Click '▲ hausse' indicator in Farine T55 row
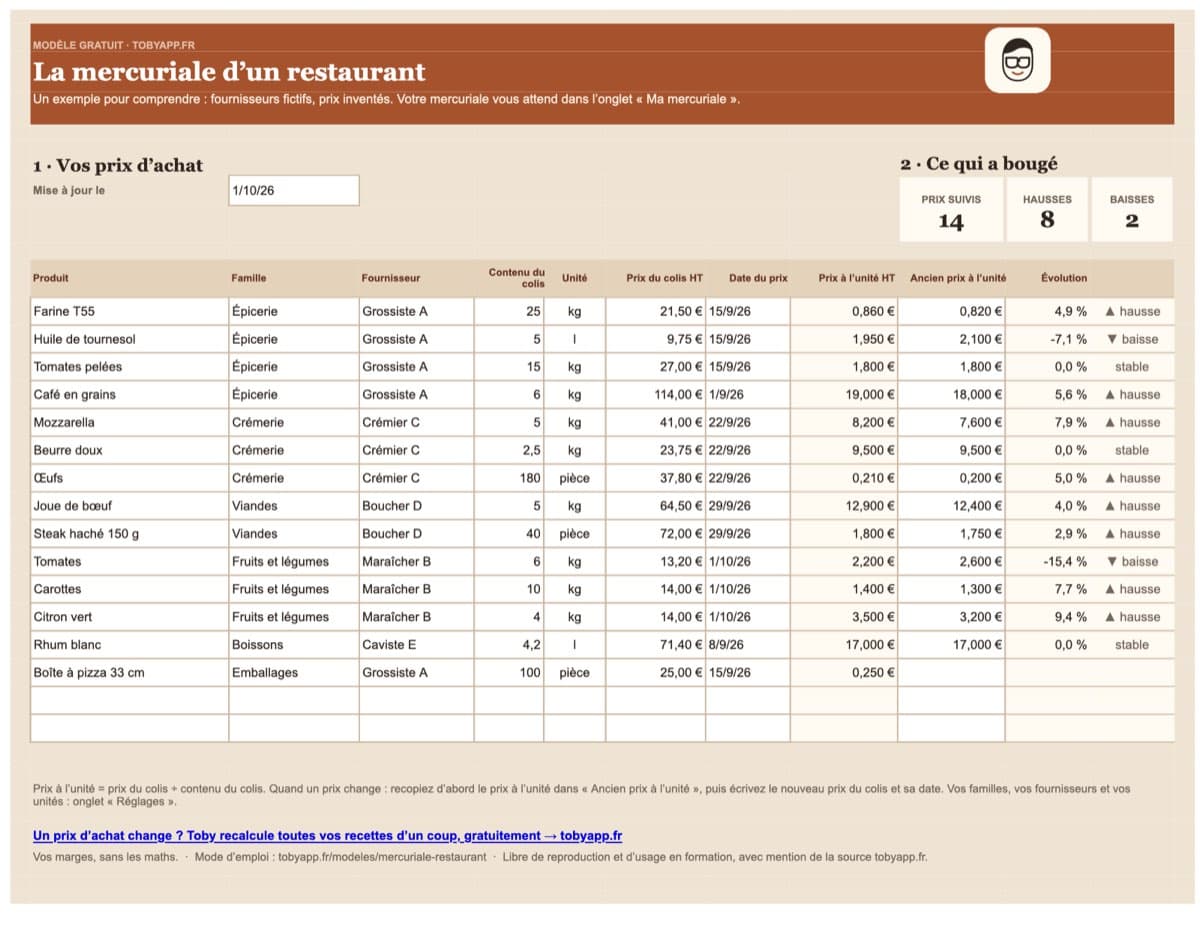The image size is (1200, 931). click(x=1133, y=311)
